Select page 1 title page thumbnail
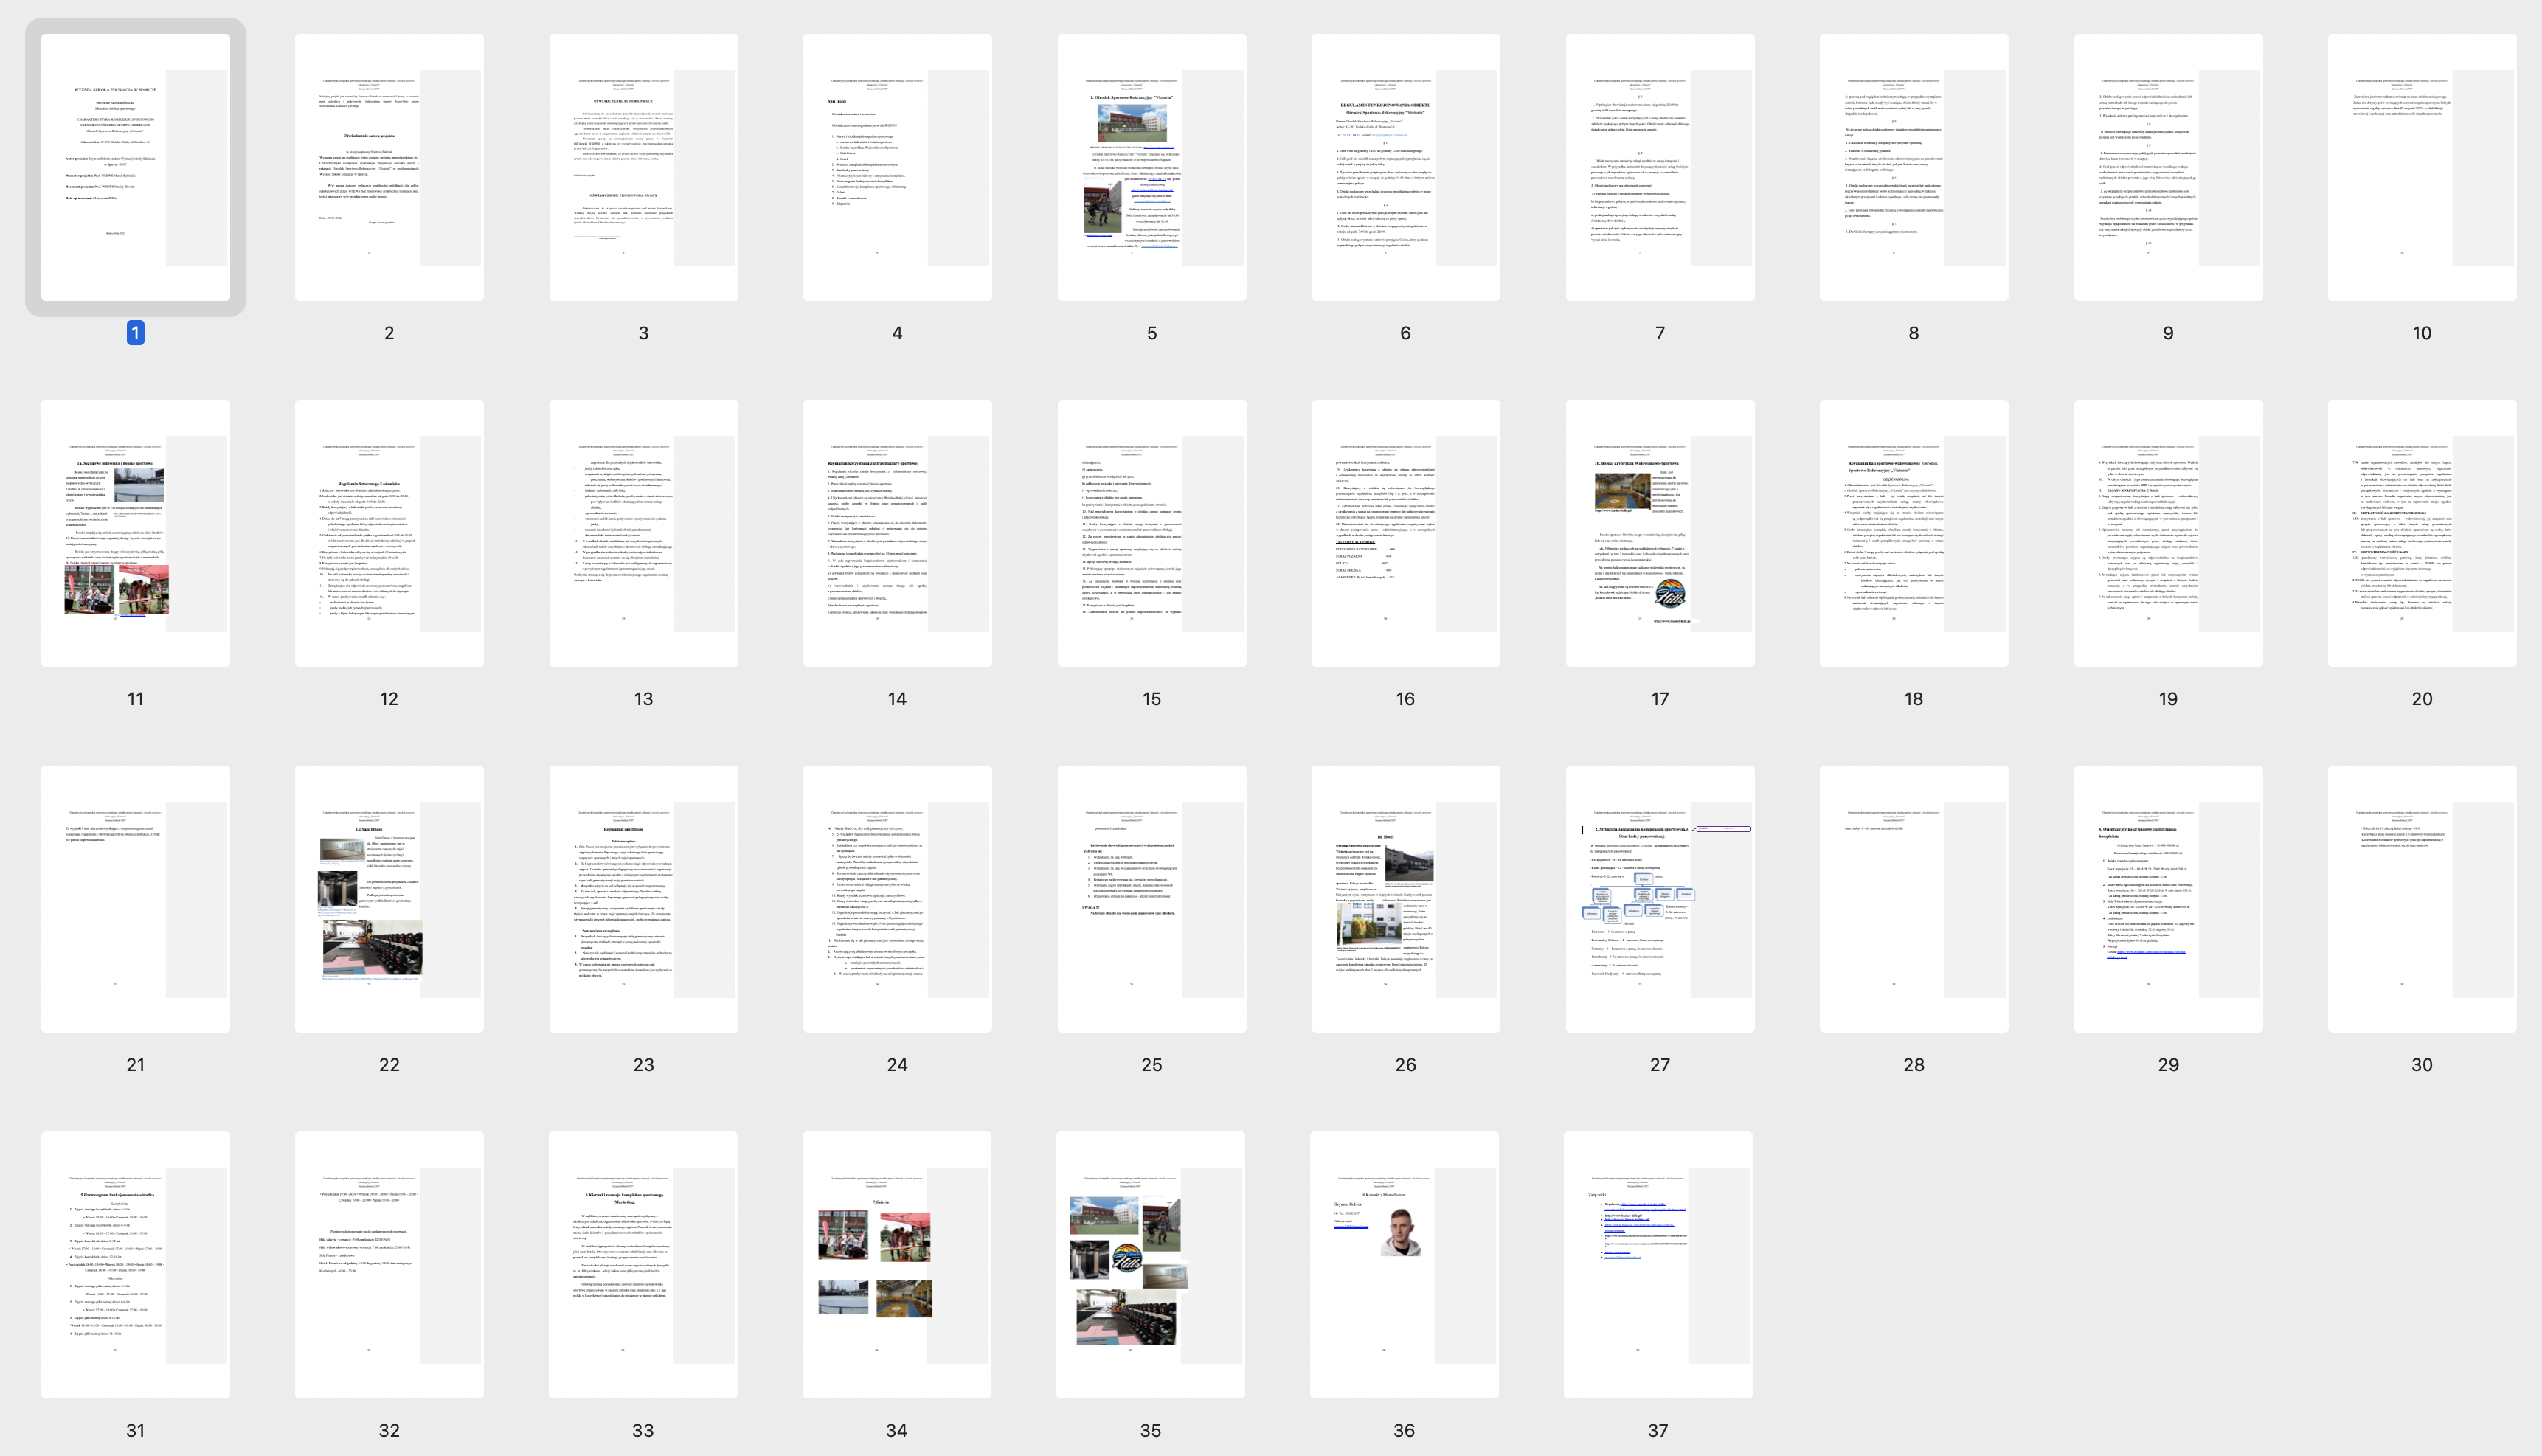The image size is (2542, 1456). click(x=135, y=167)
